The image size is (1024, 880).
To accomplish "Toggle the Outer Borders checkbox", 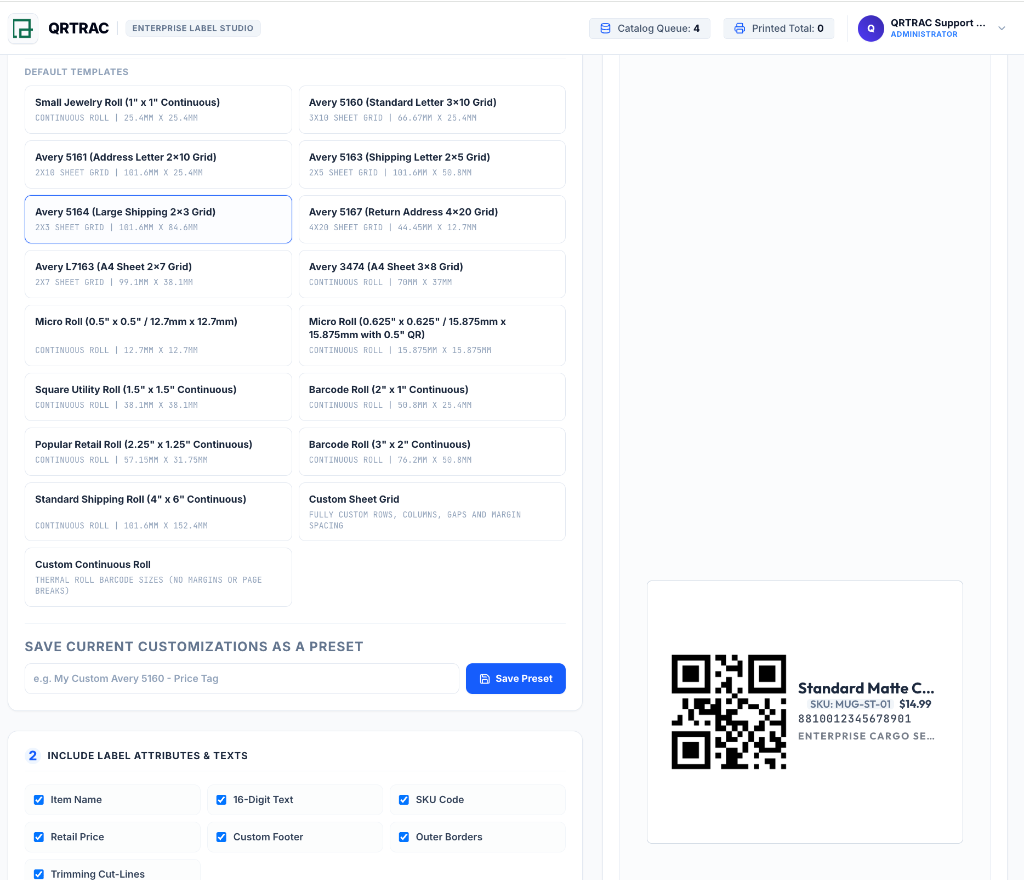I will pyautogui.click(x=404, y=837).
